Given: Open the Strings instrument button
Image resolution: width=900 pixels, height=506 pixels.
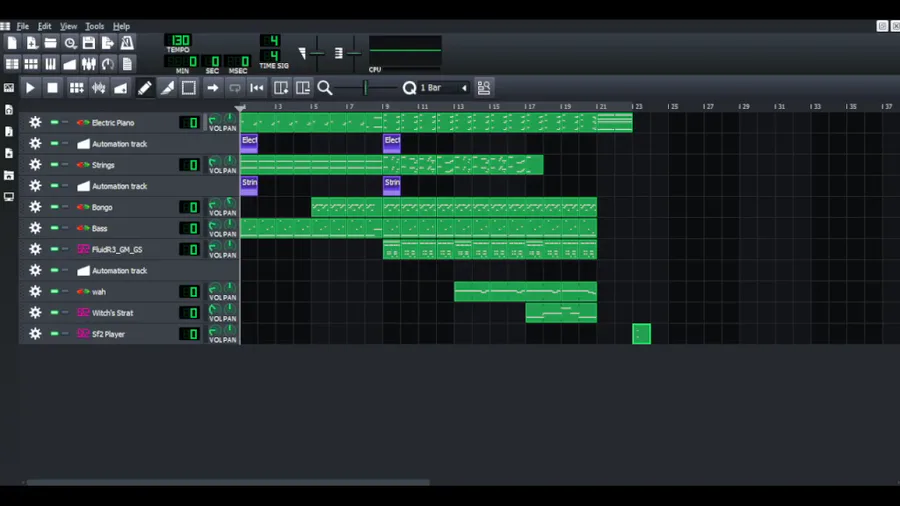Looking at the screenshot, I should [125, 165].
